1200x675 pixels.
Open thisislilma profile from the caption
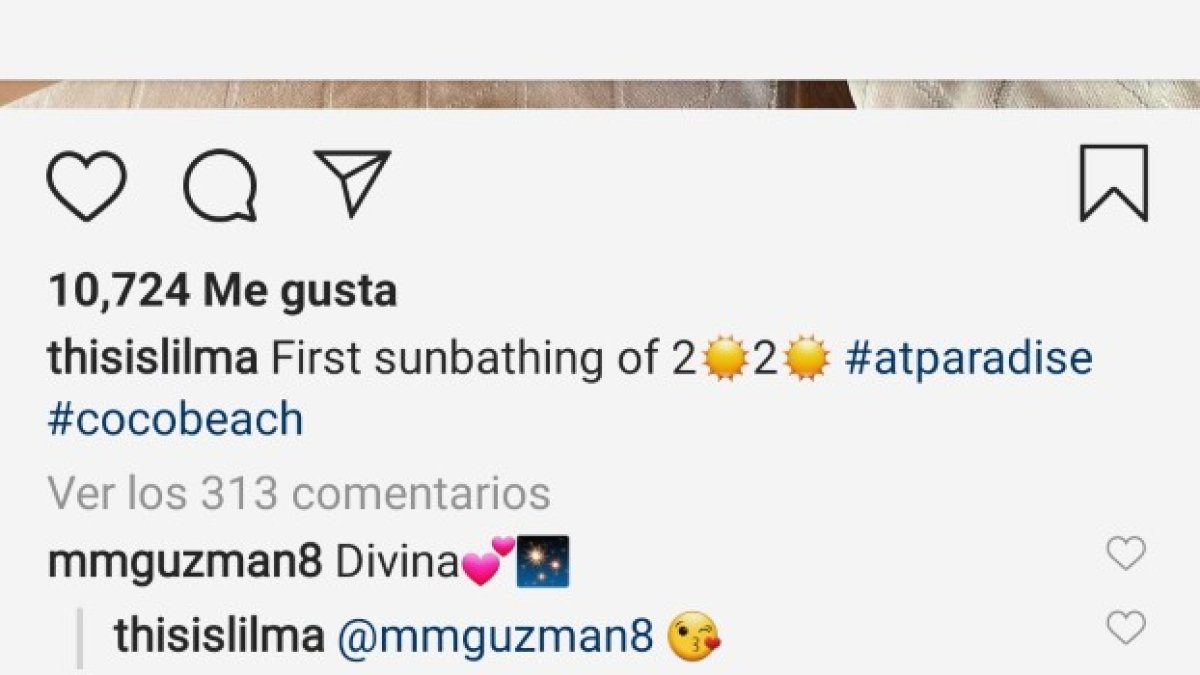[x=153, y=358]
